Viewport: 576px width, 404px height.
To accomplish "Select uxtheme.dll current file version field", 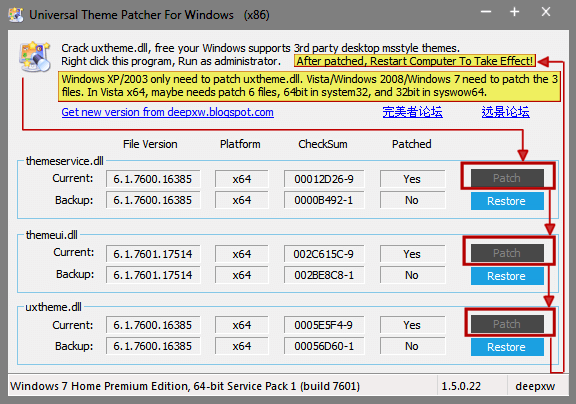I will pos(153,325).
